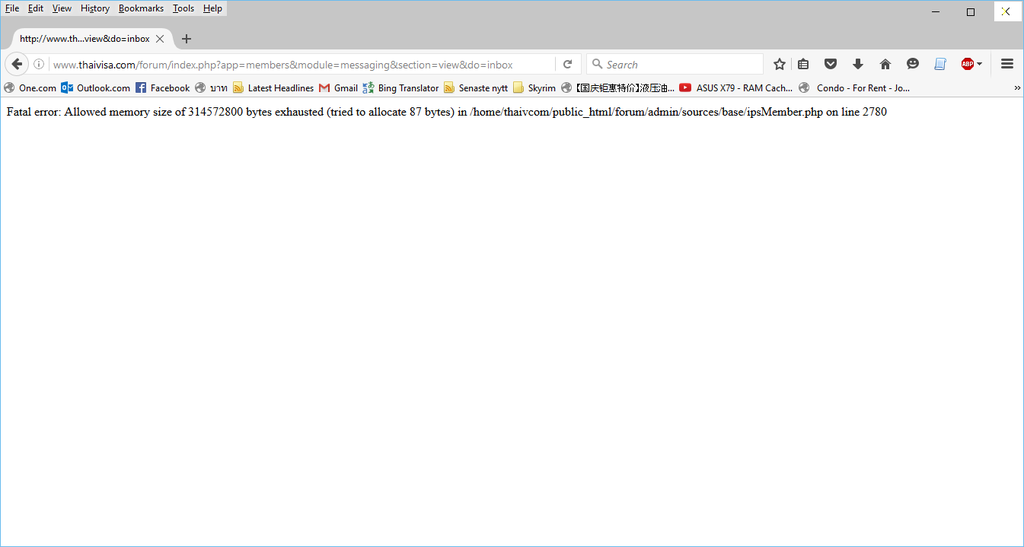The image size is (1024, 547).
Task: Click the Fatal error message text
Action: (447, 112)
